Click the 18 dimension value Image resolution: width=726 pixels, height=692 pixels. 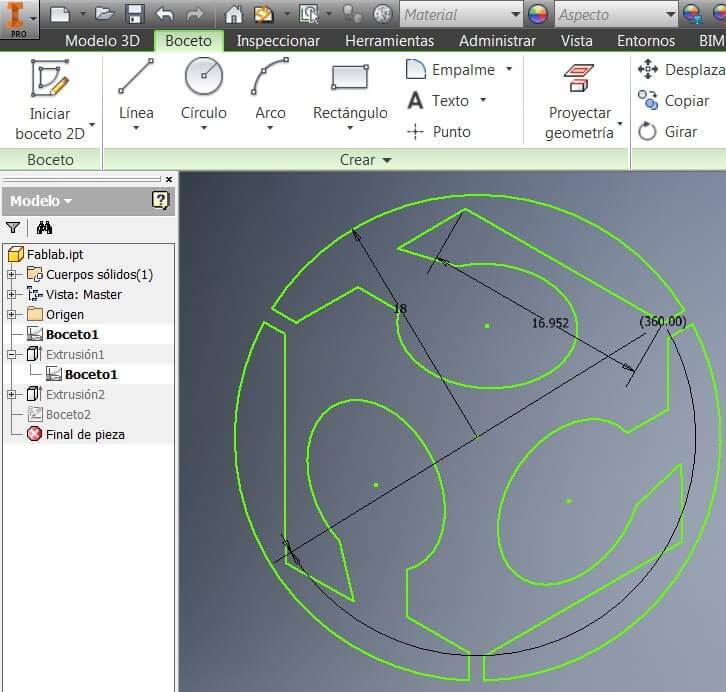click(400, 308)
